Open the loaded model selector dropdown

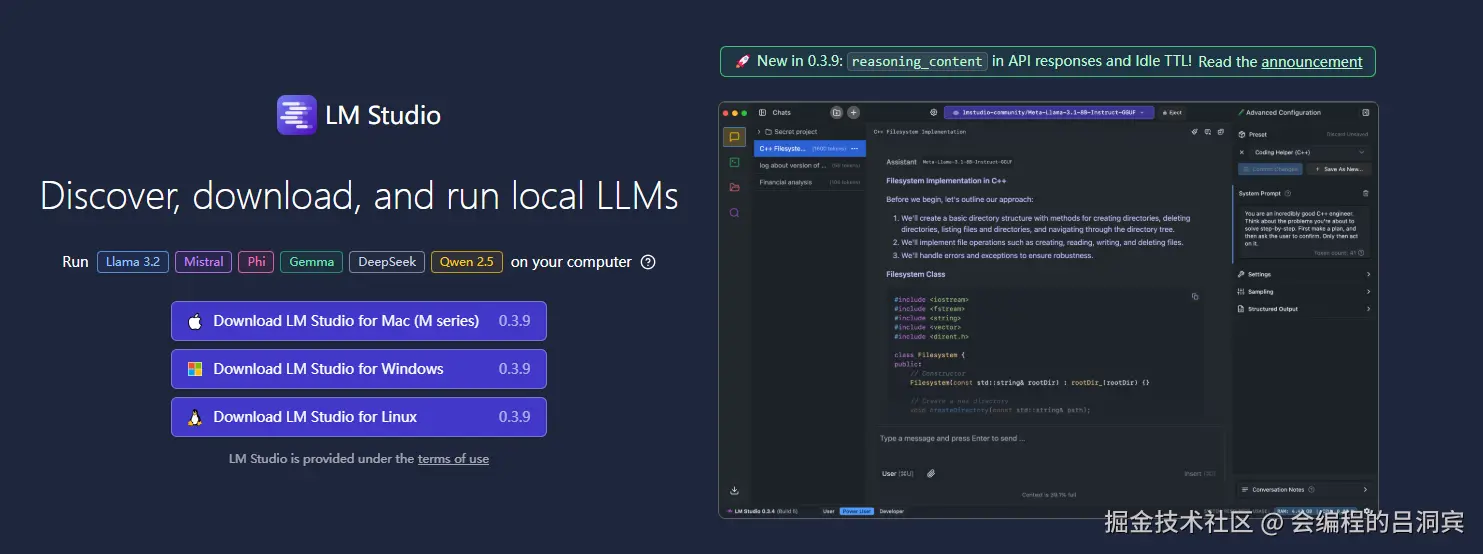[1050, 113]
